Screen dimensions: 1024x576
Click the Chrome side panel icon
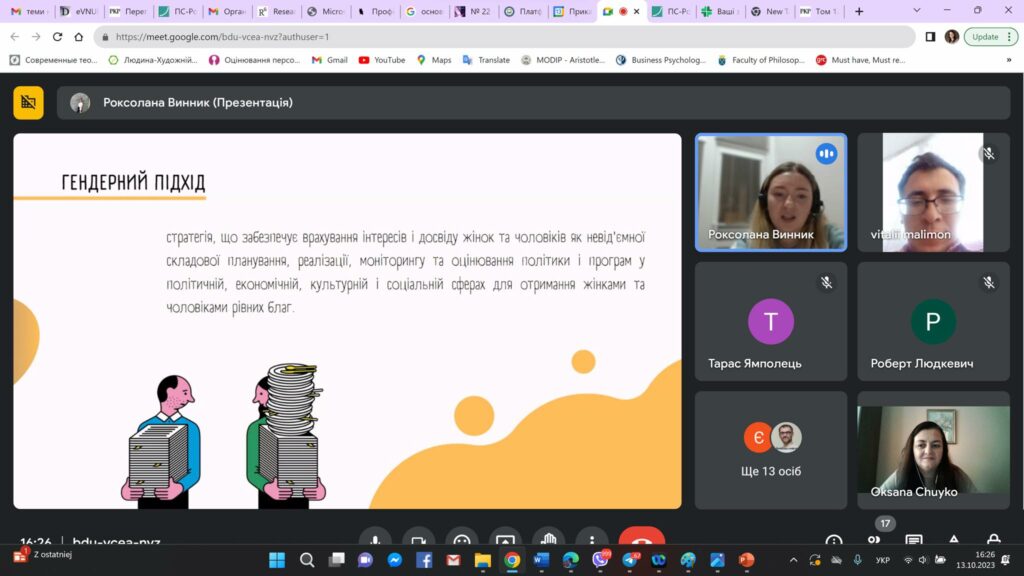[x=930, y=36]
